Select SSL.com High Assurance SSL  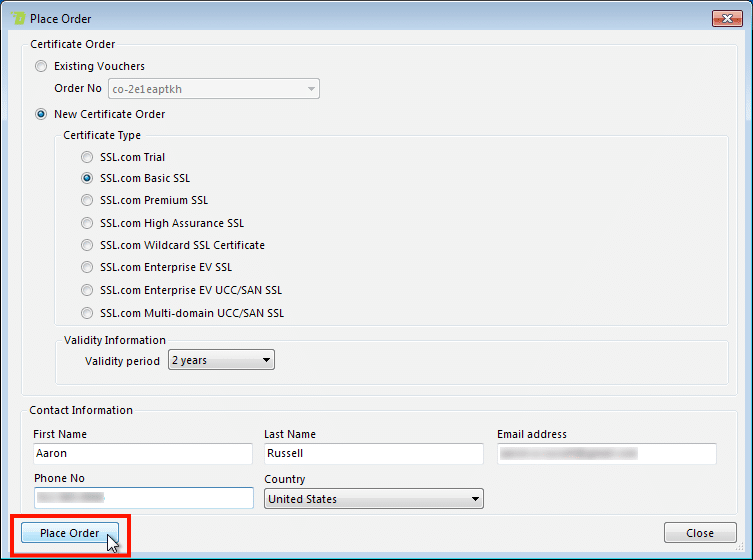[88, 223]
